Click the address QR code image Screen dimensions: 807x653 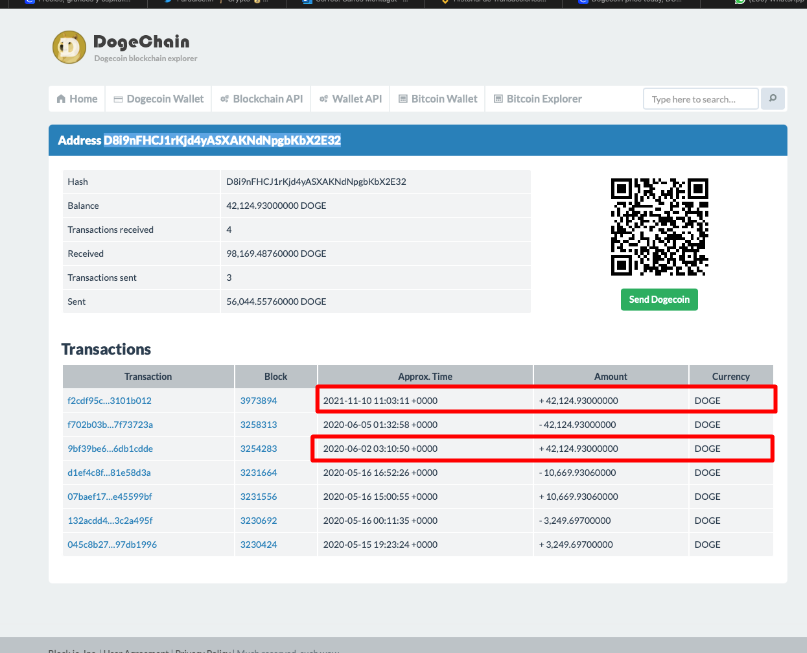[659, 227]
